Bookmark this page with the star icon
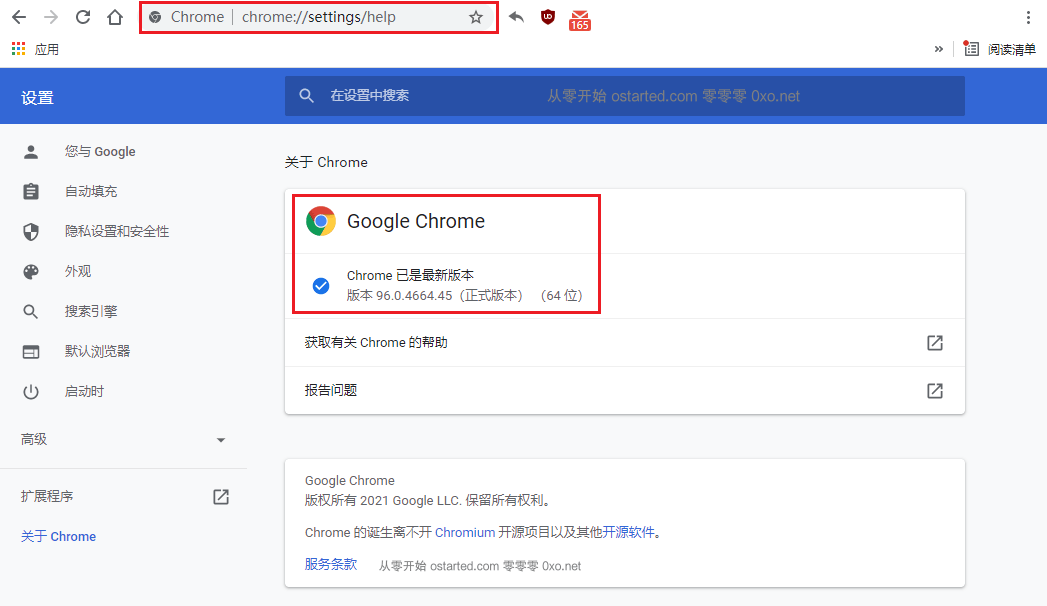This screenshot has width=1047, height=606. tap(475, 17)
